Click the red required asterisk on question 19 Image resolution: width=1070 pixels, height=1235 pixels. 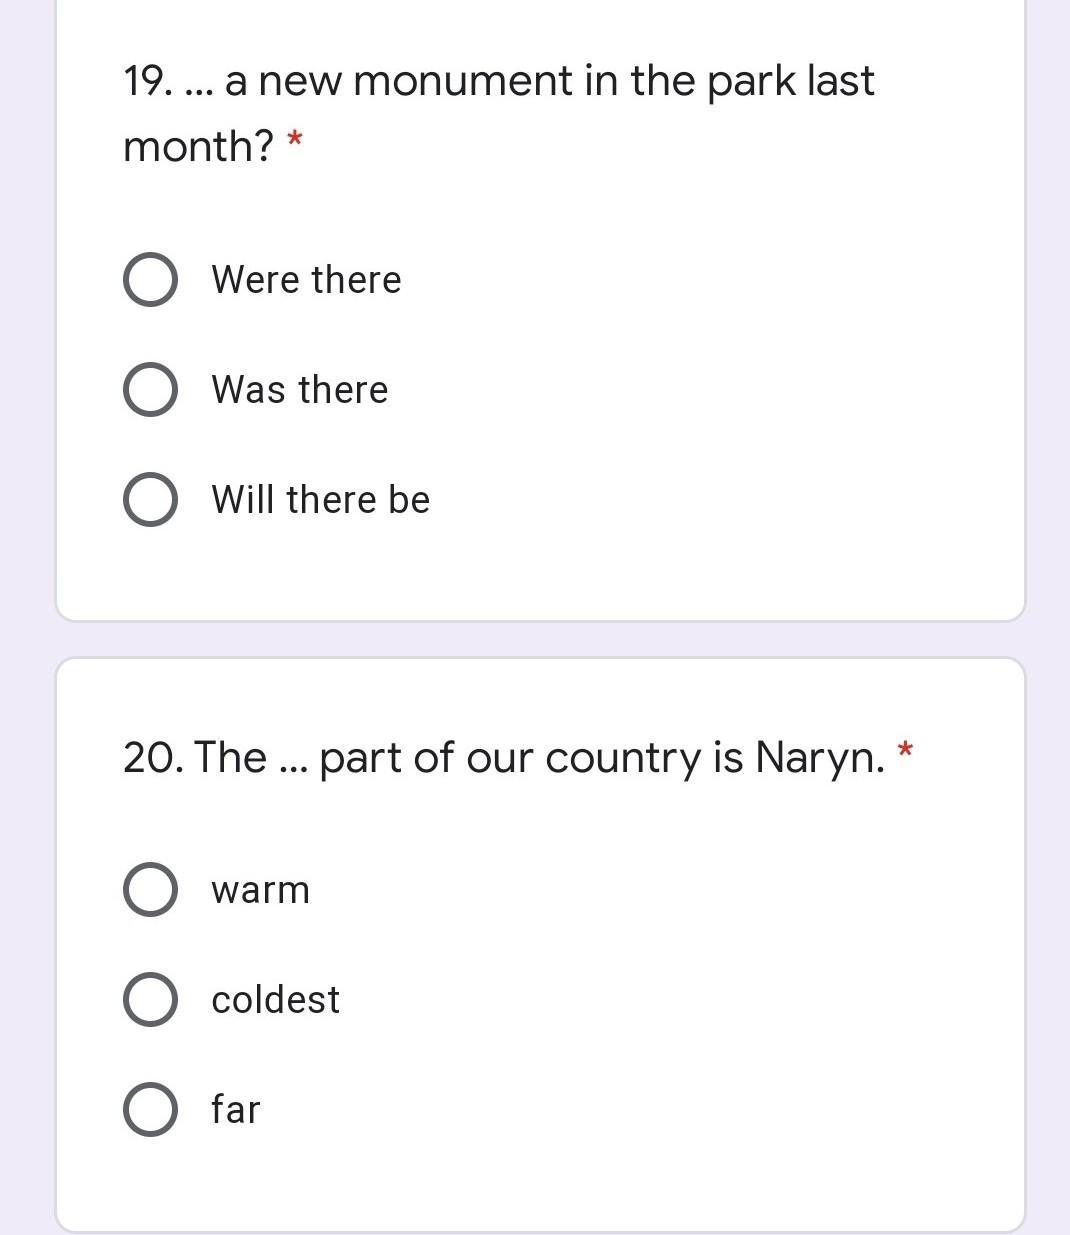294,142
